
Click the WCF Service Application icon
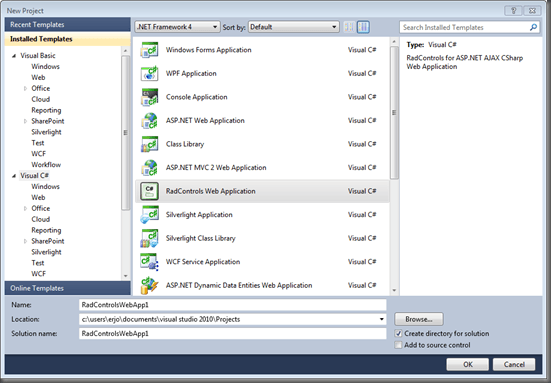(x=149, y=262)
